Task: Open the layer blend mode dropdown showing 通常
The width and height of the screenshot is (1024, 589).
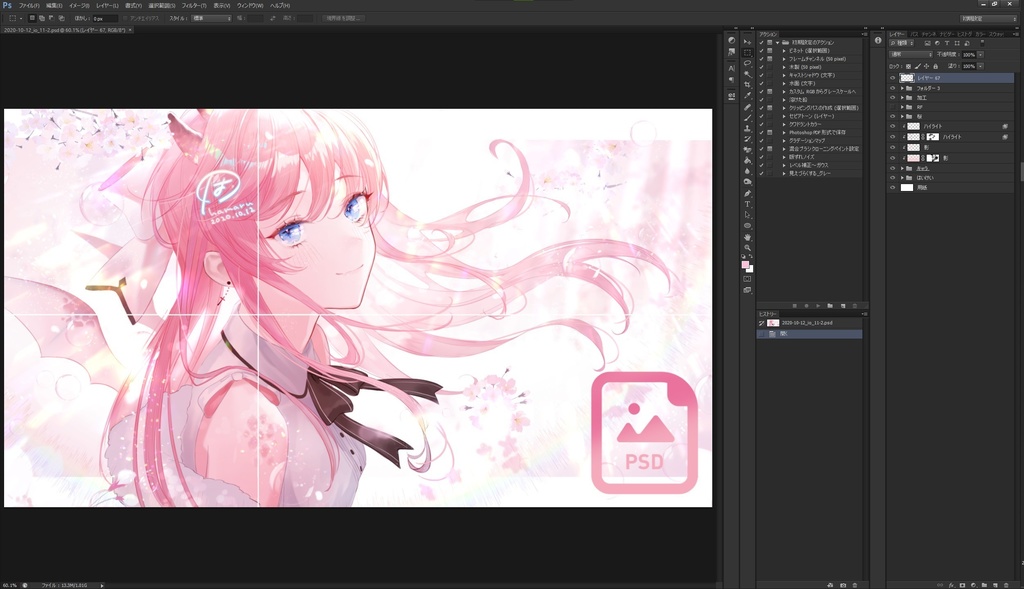Action: click(x=910, y=55)
